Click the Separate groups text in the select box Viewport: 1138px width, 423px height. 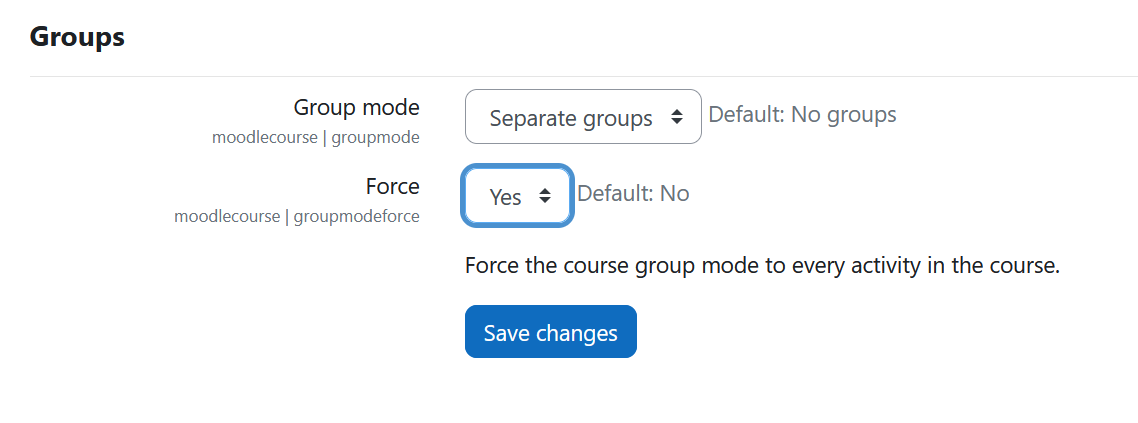point(571,118)
